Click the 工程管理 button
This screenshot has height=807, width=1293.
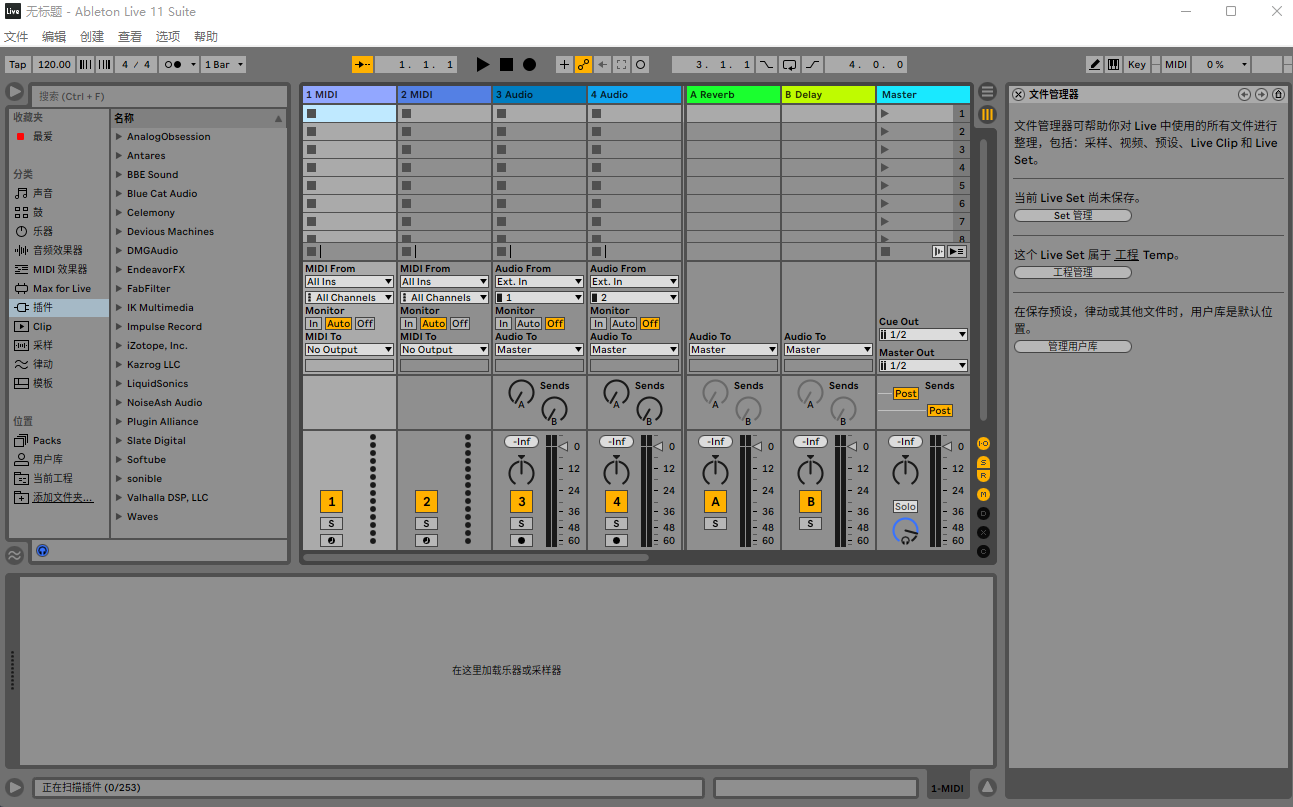pos(1073,272)
